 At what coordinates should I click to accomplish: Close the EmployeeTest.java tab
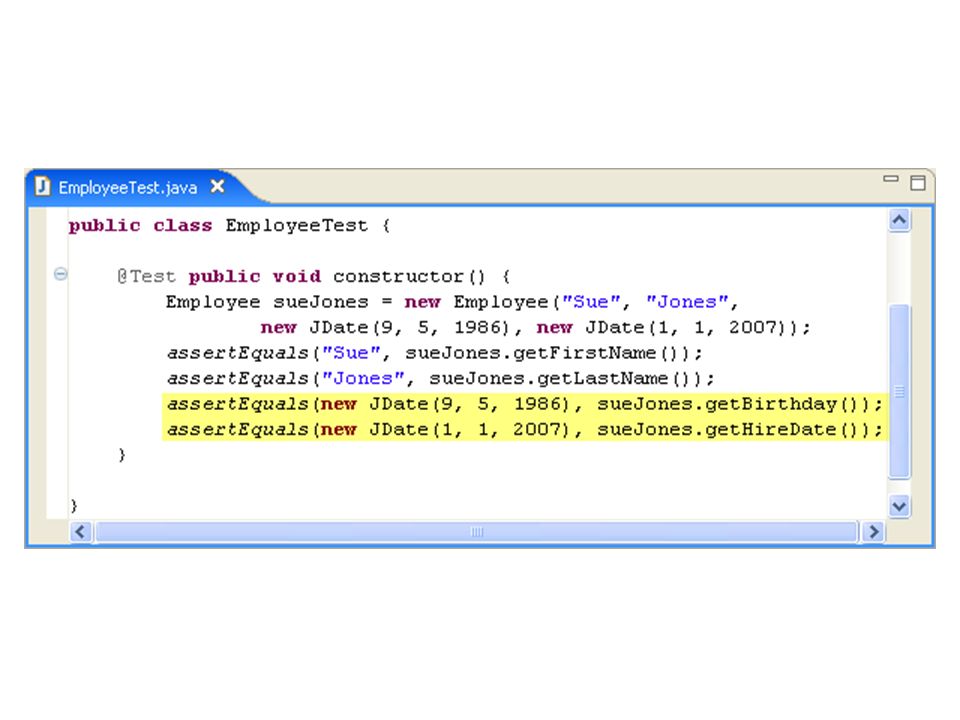click(217, 187)
